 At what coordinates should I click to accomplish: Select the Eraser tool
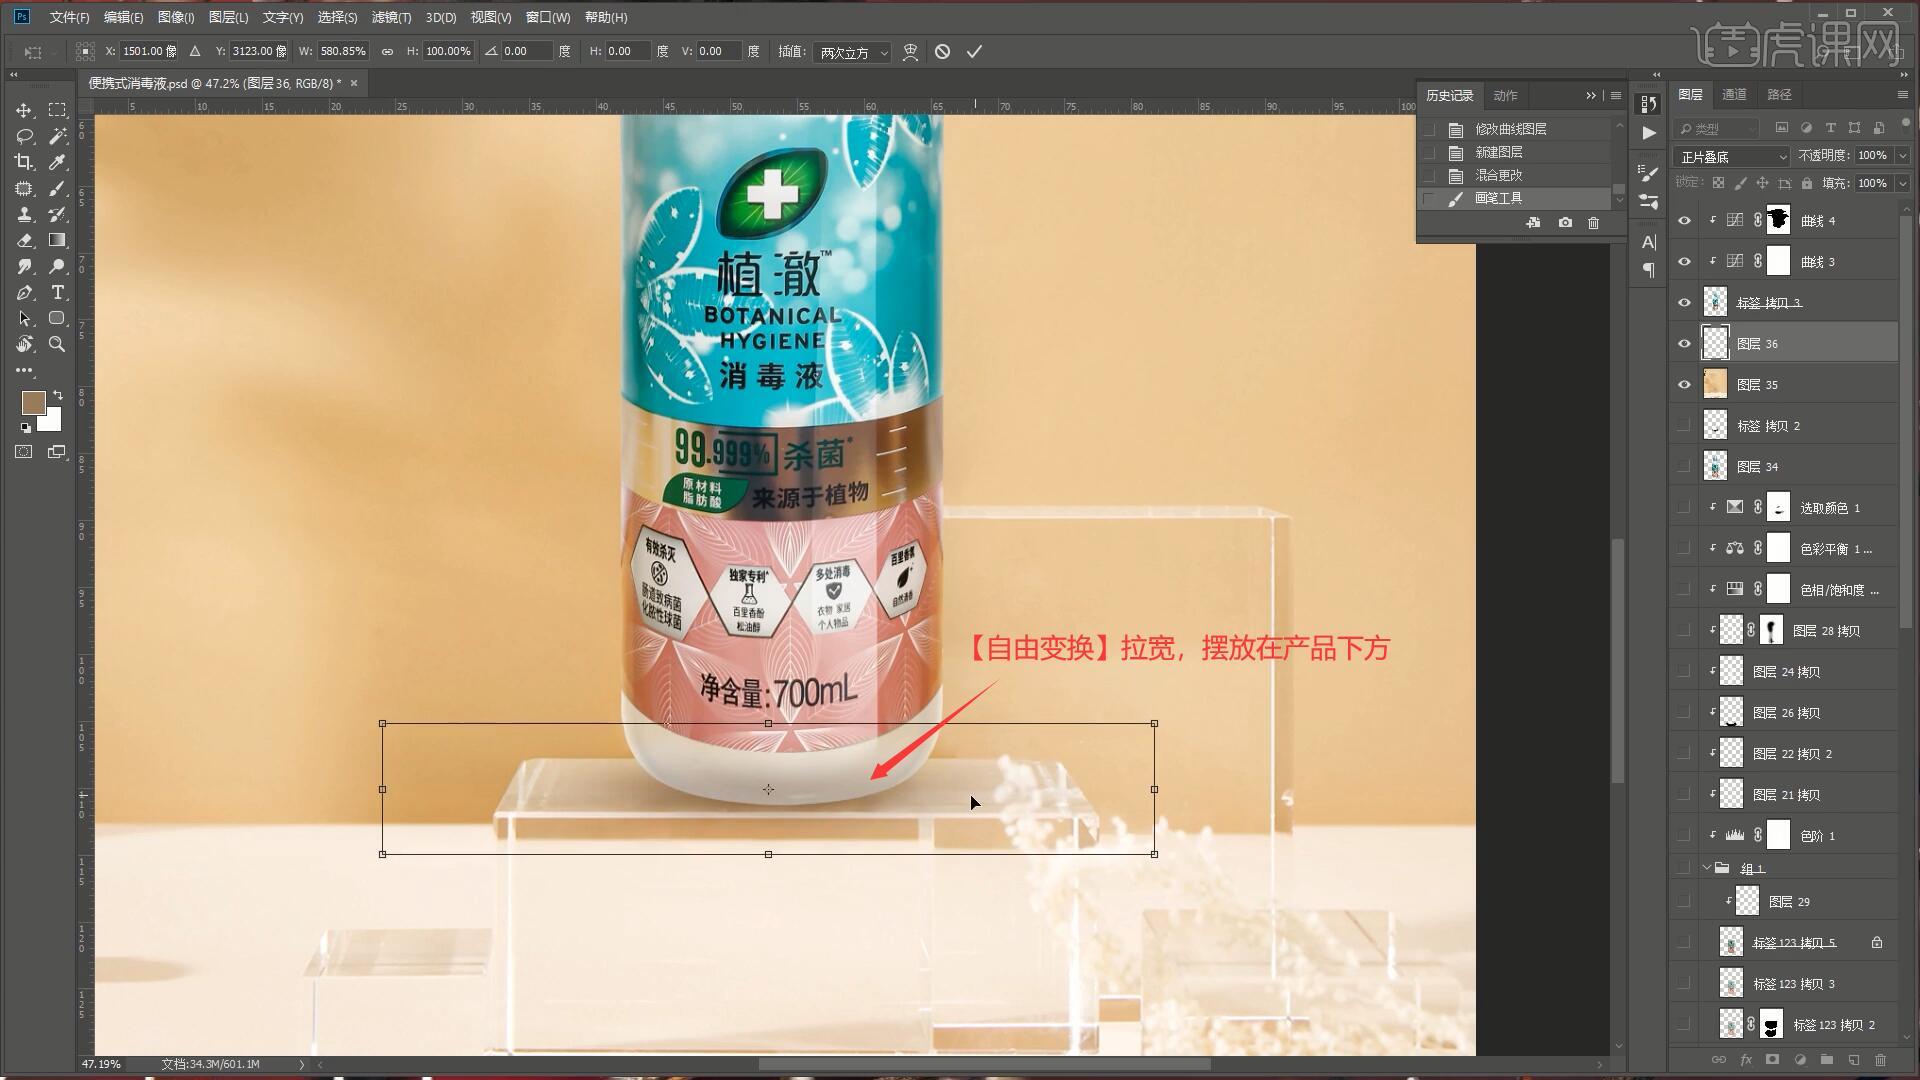pyautogui.click(x=24, y=240)
